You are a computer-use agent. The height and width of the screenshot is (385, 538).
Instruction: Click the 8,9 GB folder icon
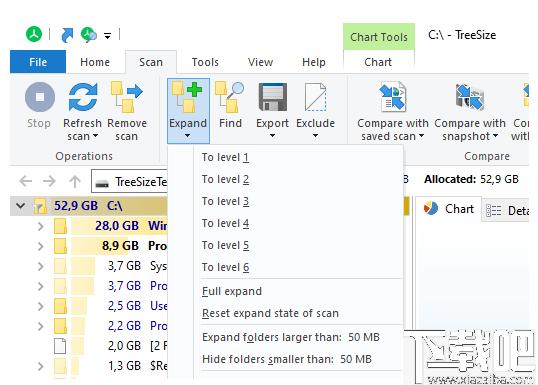click(x=60, y=246)
